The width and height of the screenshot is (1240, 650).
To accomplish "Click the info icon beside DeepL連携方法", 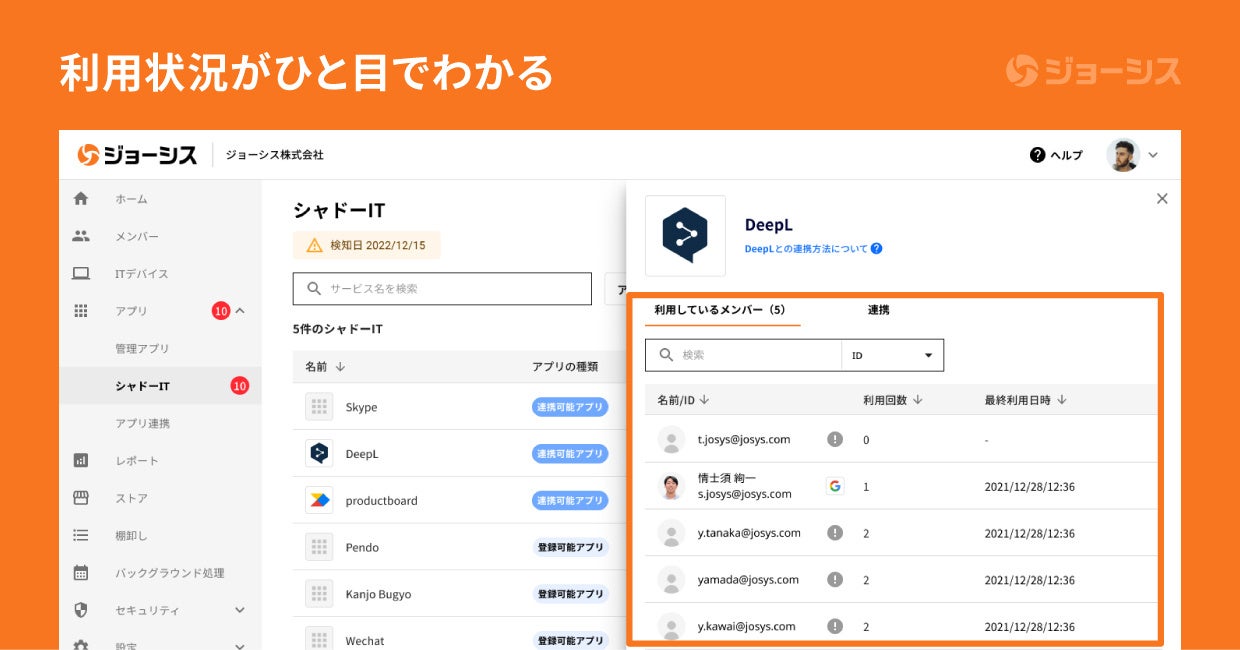I will tap(876, 248).
